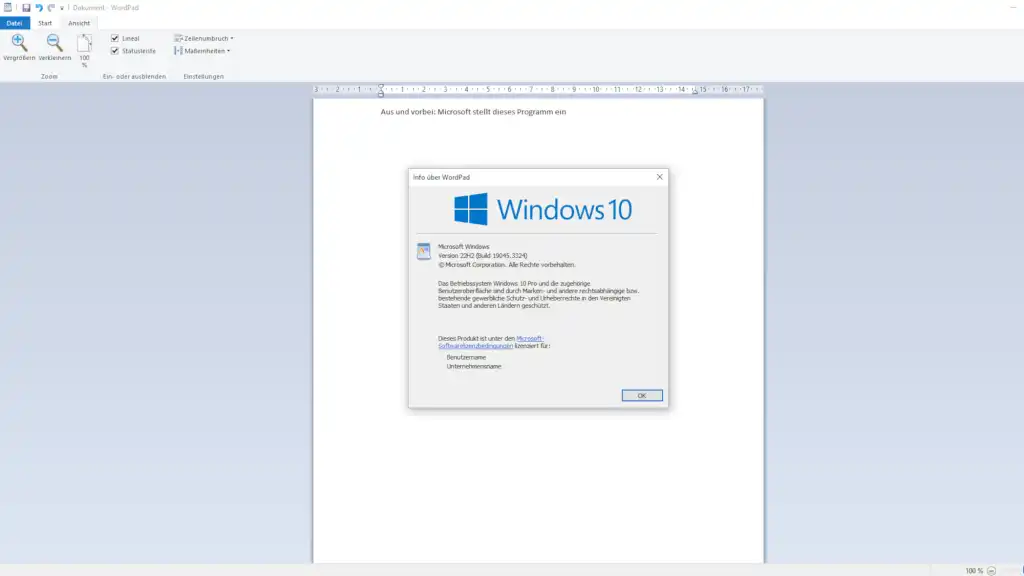This screenshot has height=576, width=1024.
Task: Click the WordPad icon in the info dialog
Action: [424, 251]
